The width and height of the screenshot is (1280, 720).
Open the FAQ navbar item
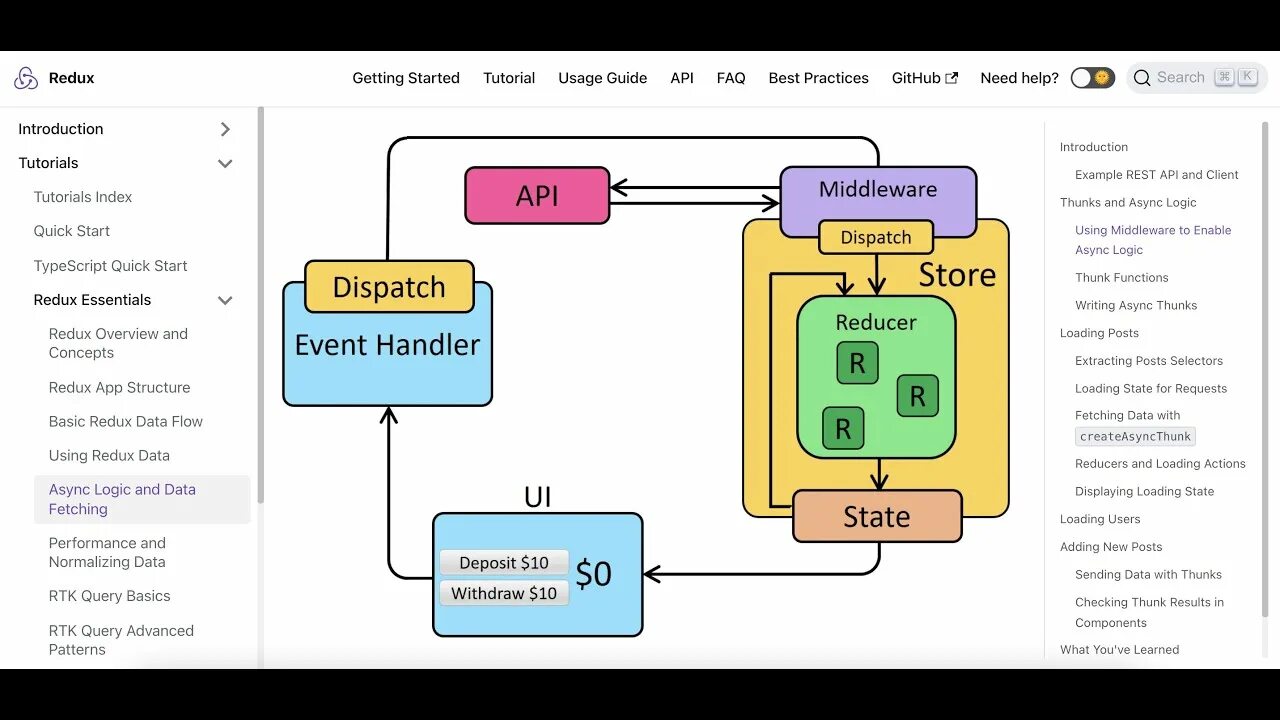point(731,78)
